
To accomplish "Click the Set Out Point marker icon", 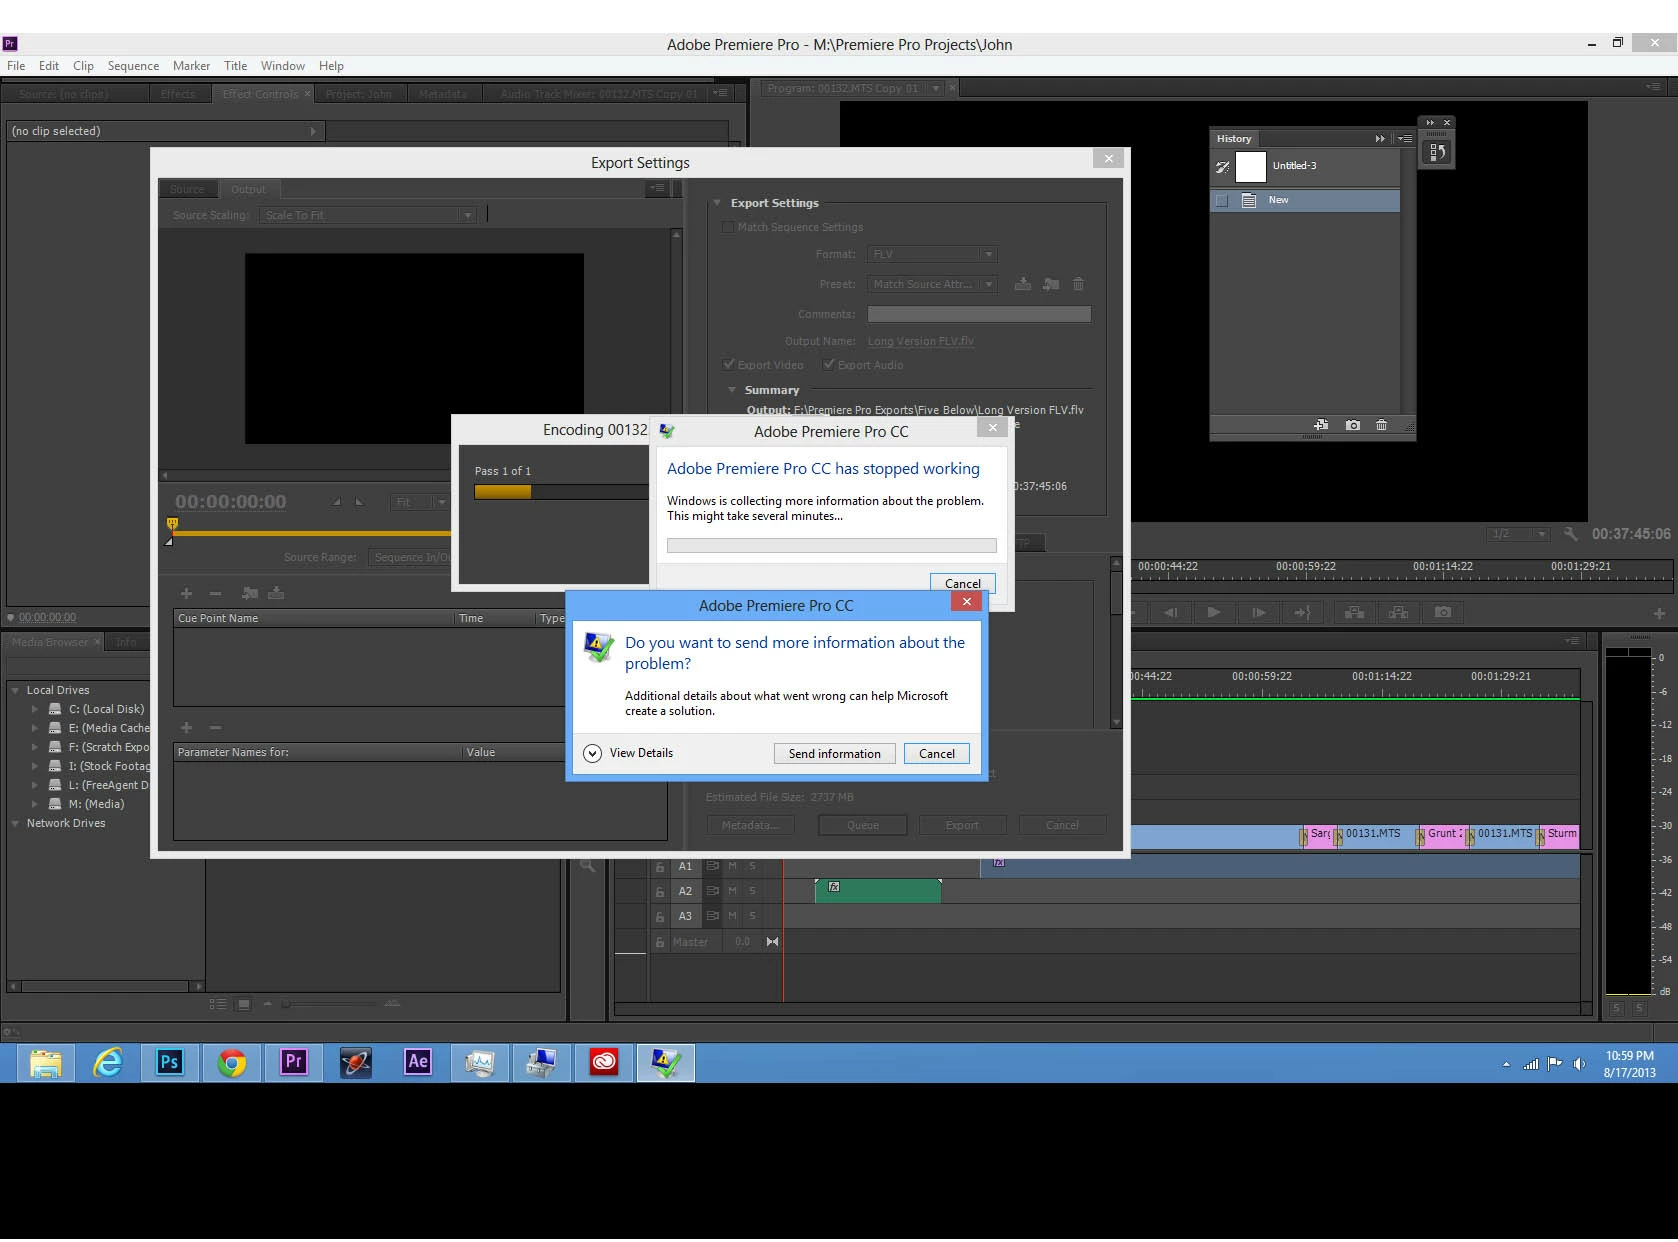I will 360,502.
